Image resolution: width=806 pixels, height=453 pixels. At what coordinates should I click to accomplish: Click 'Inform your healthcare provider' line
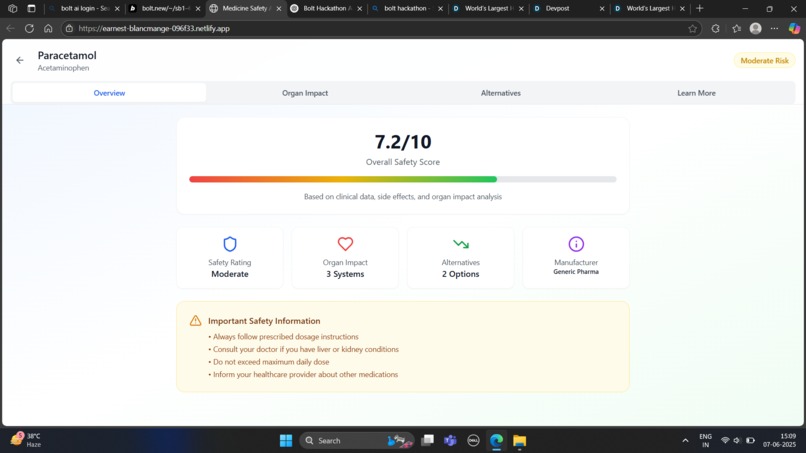[303, 374]
